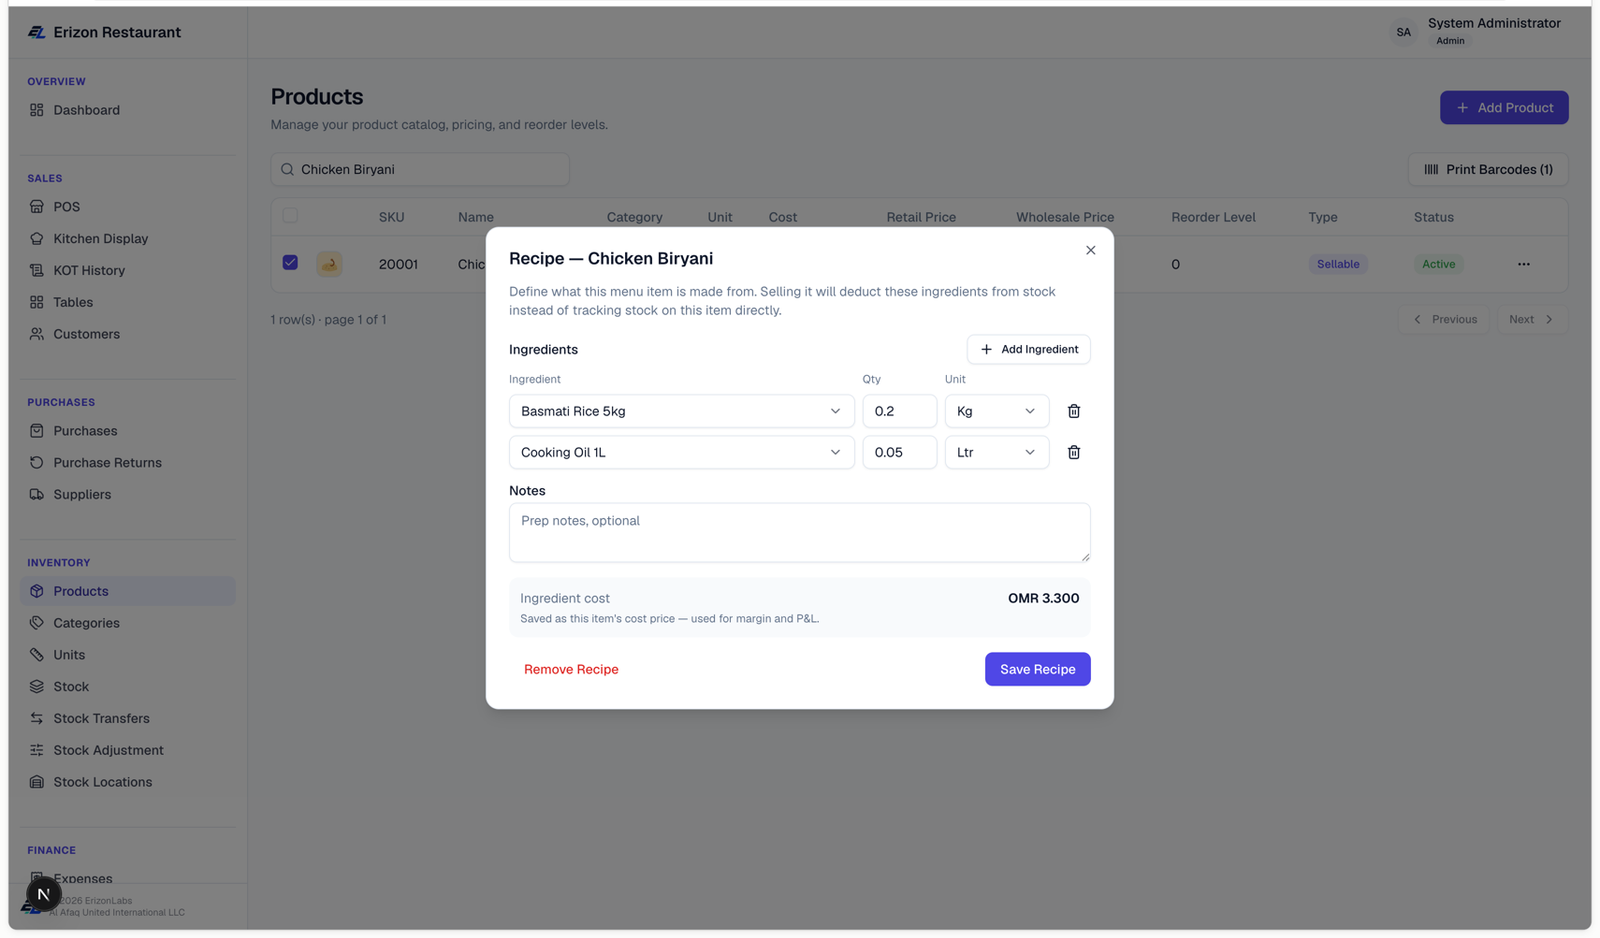
Task: Click the Add Ingredient button
Action: (1029, 349)
